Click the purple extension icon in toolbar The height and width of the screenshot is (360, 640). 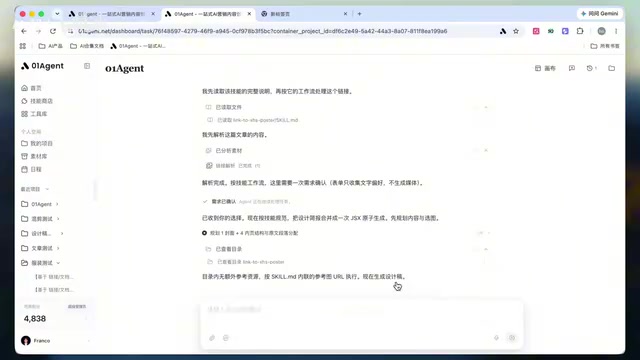pos(565,31)
